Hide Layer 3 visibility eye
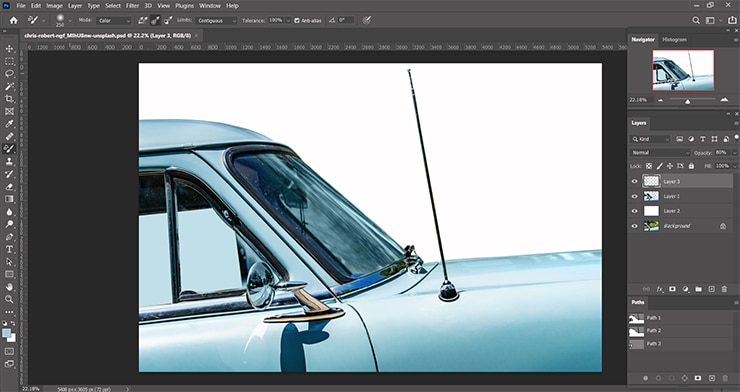Image resolution: width=740 pixels, height=392 pixels. (x=634, y=181)
